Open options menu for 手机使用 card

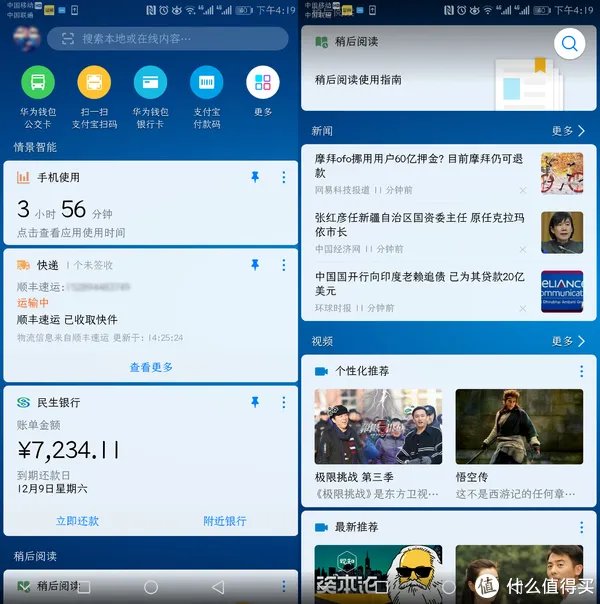tap(284, 177)
